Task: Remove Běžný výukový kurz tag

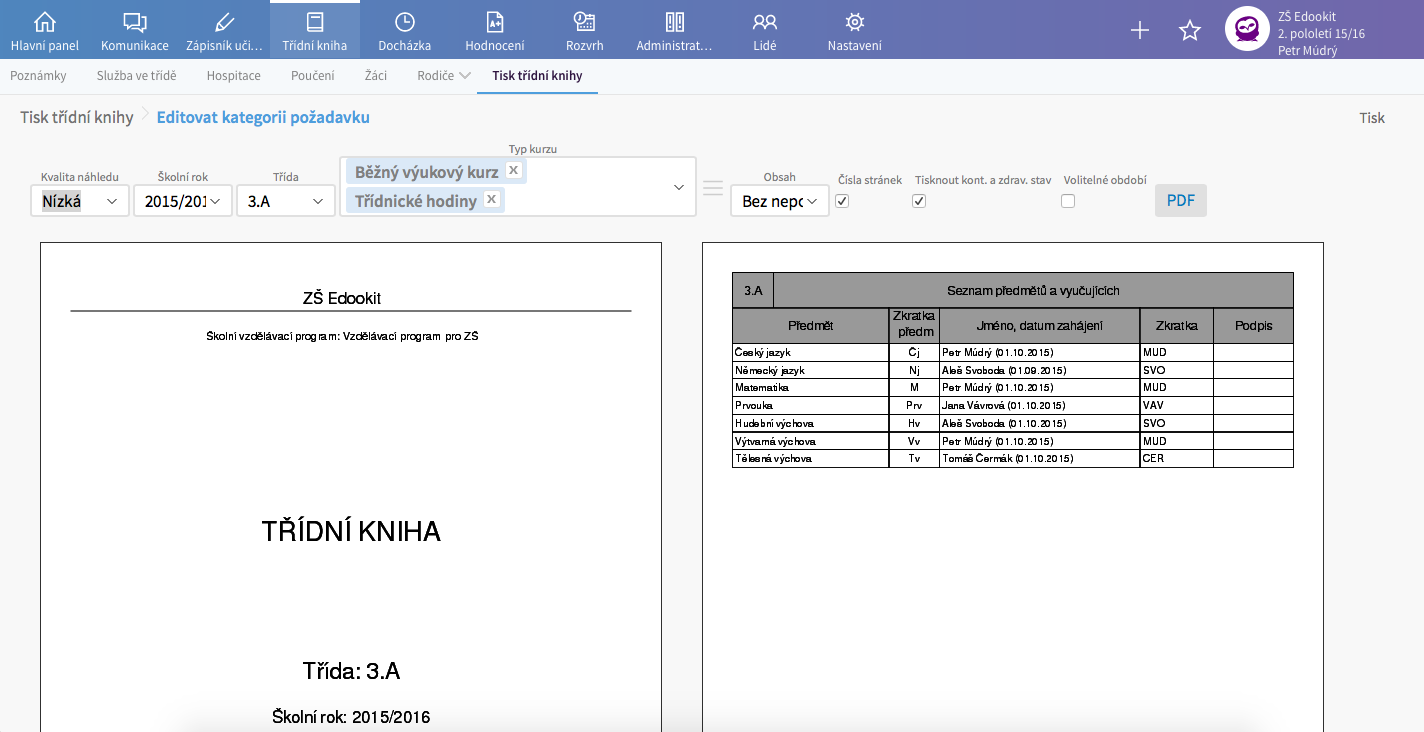Action: point(513,170)
